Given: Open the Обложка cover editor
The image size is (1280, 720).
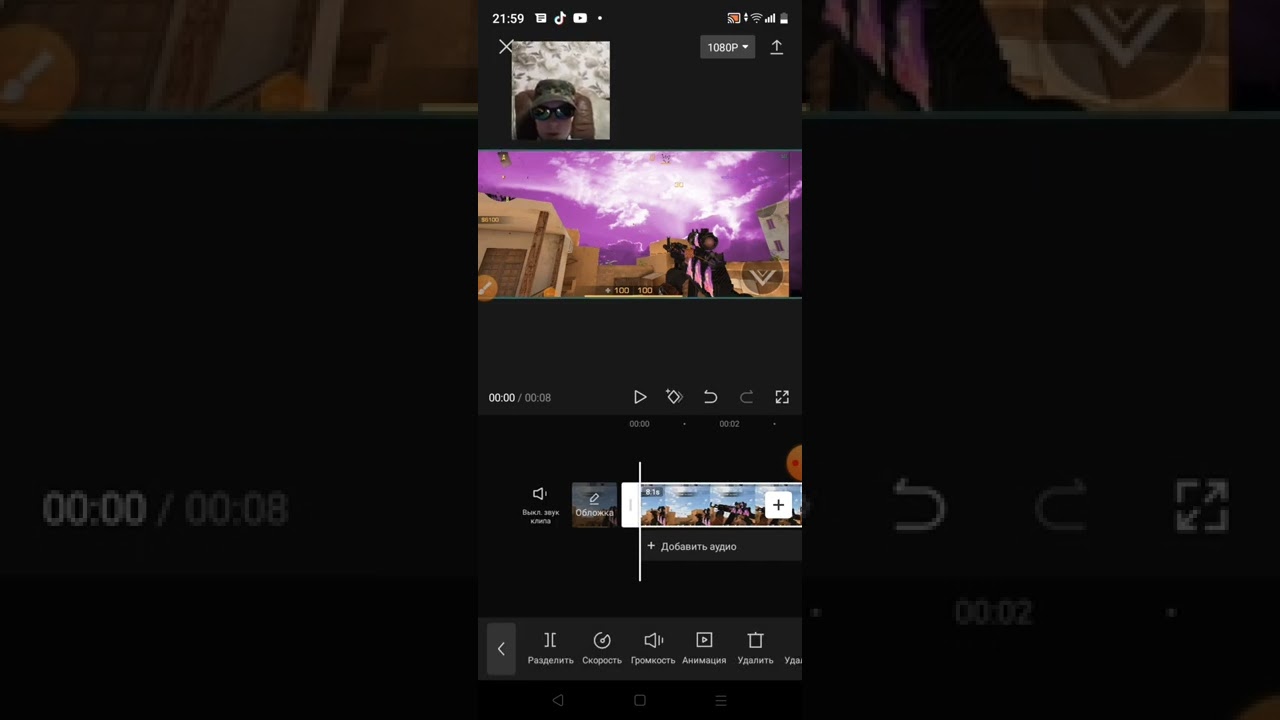Looking at the screenshot, I should 594,505.
